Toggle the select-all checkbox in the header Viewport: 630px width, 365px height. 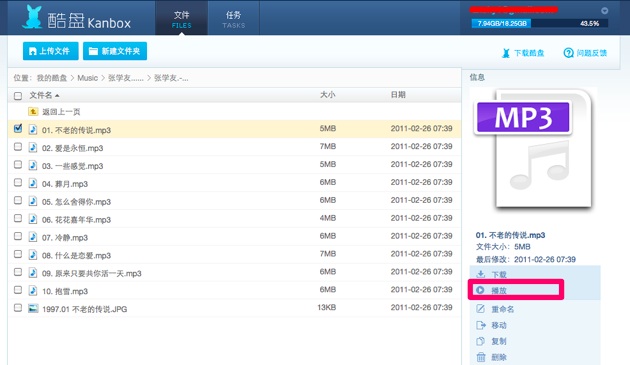point(18,96)
